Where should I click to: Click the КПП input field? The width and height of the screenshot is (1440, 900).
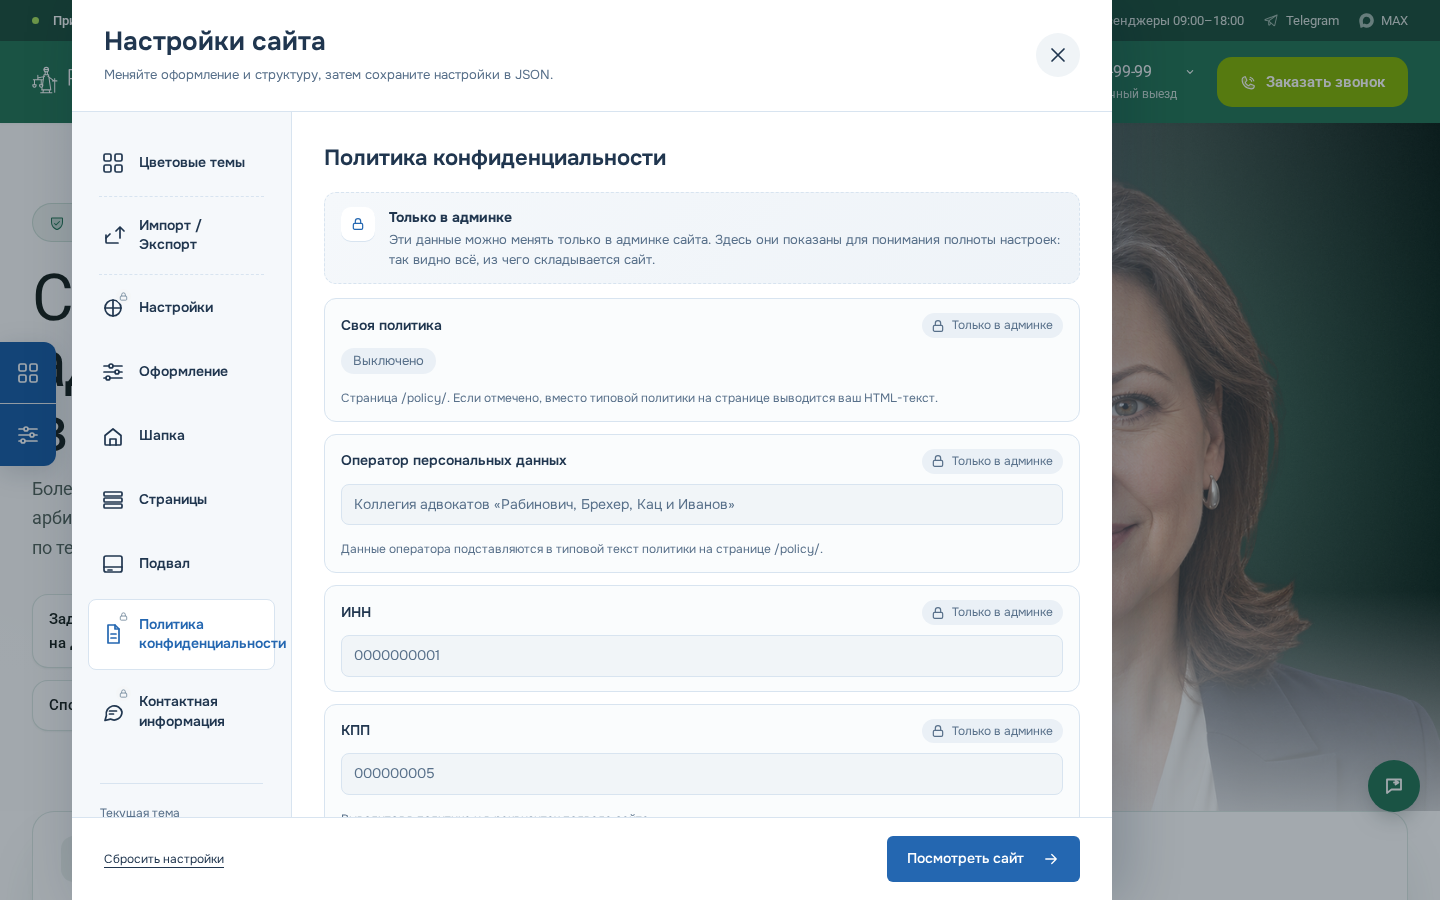[x=702, y=774]
